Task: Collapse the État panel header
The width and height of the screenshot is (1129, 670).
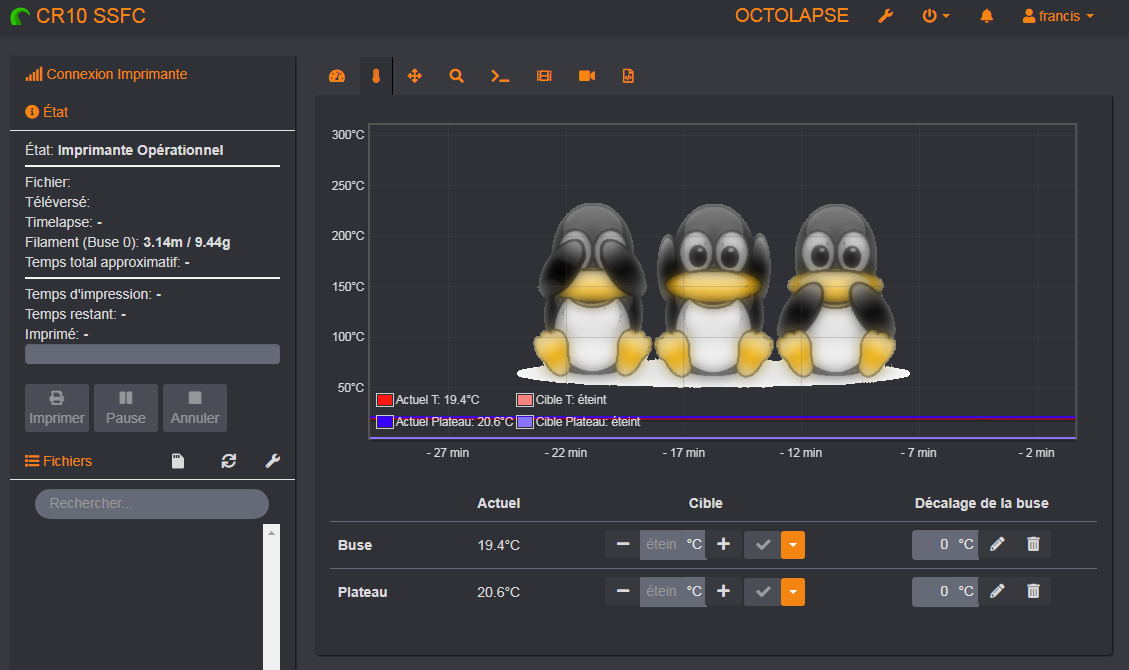Action: [x=47, y=112]
